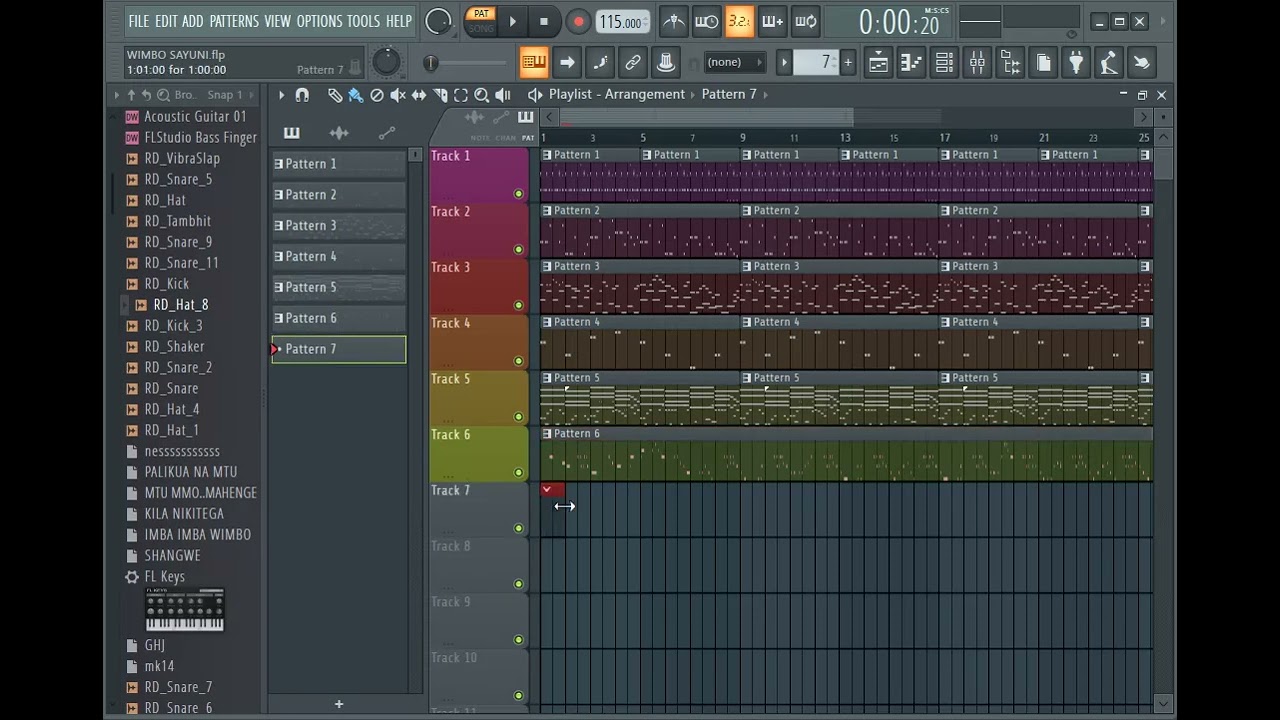Open the Channel rack view button
Image resolution: width=1280 pixels, height=720 pixels.
944,63
